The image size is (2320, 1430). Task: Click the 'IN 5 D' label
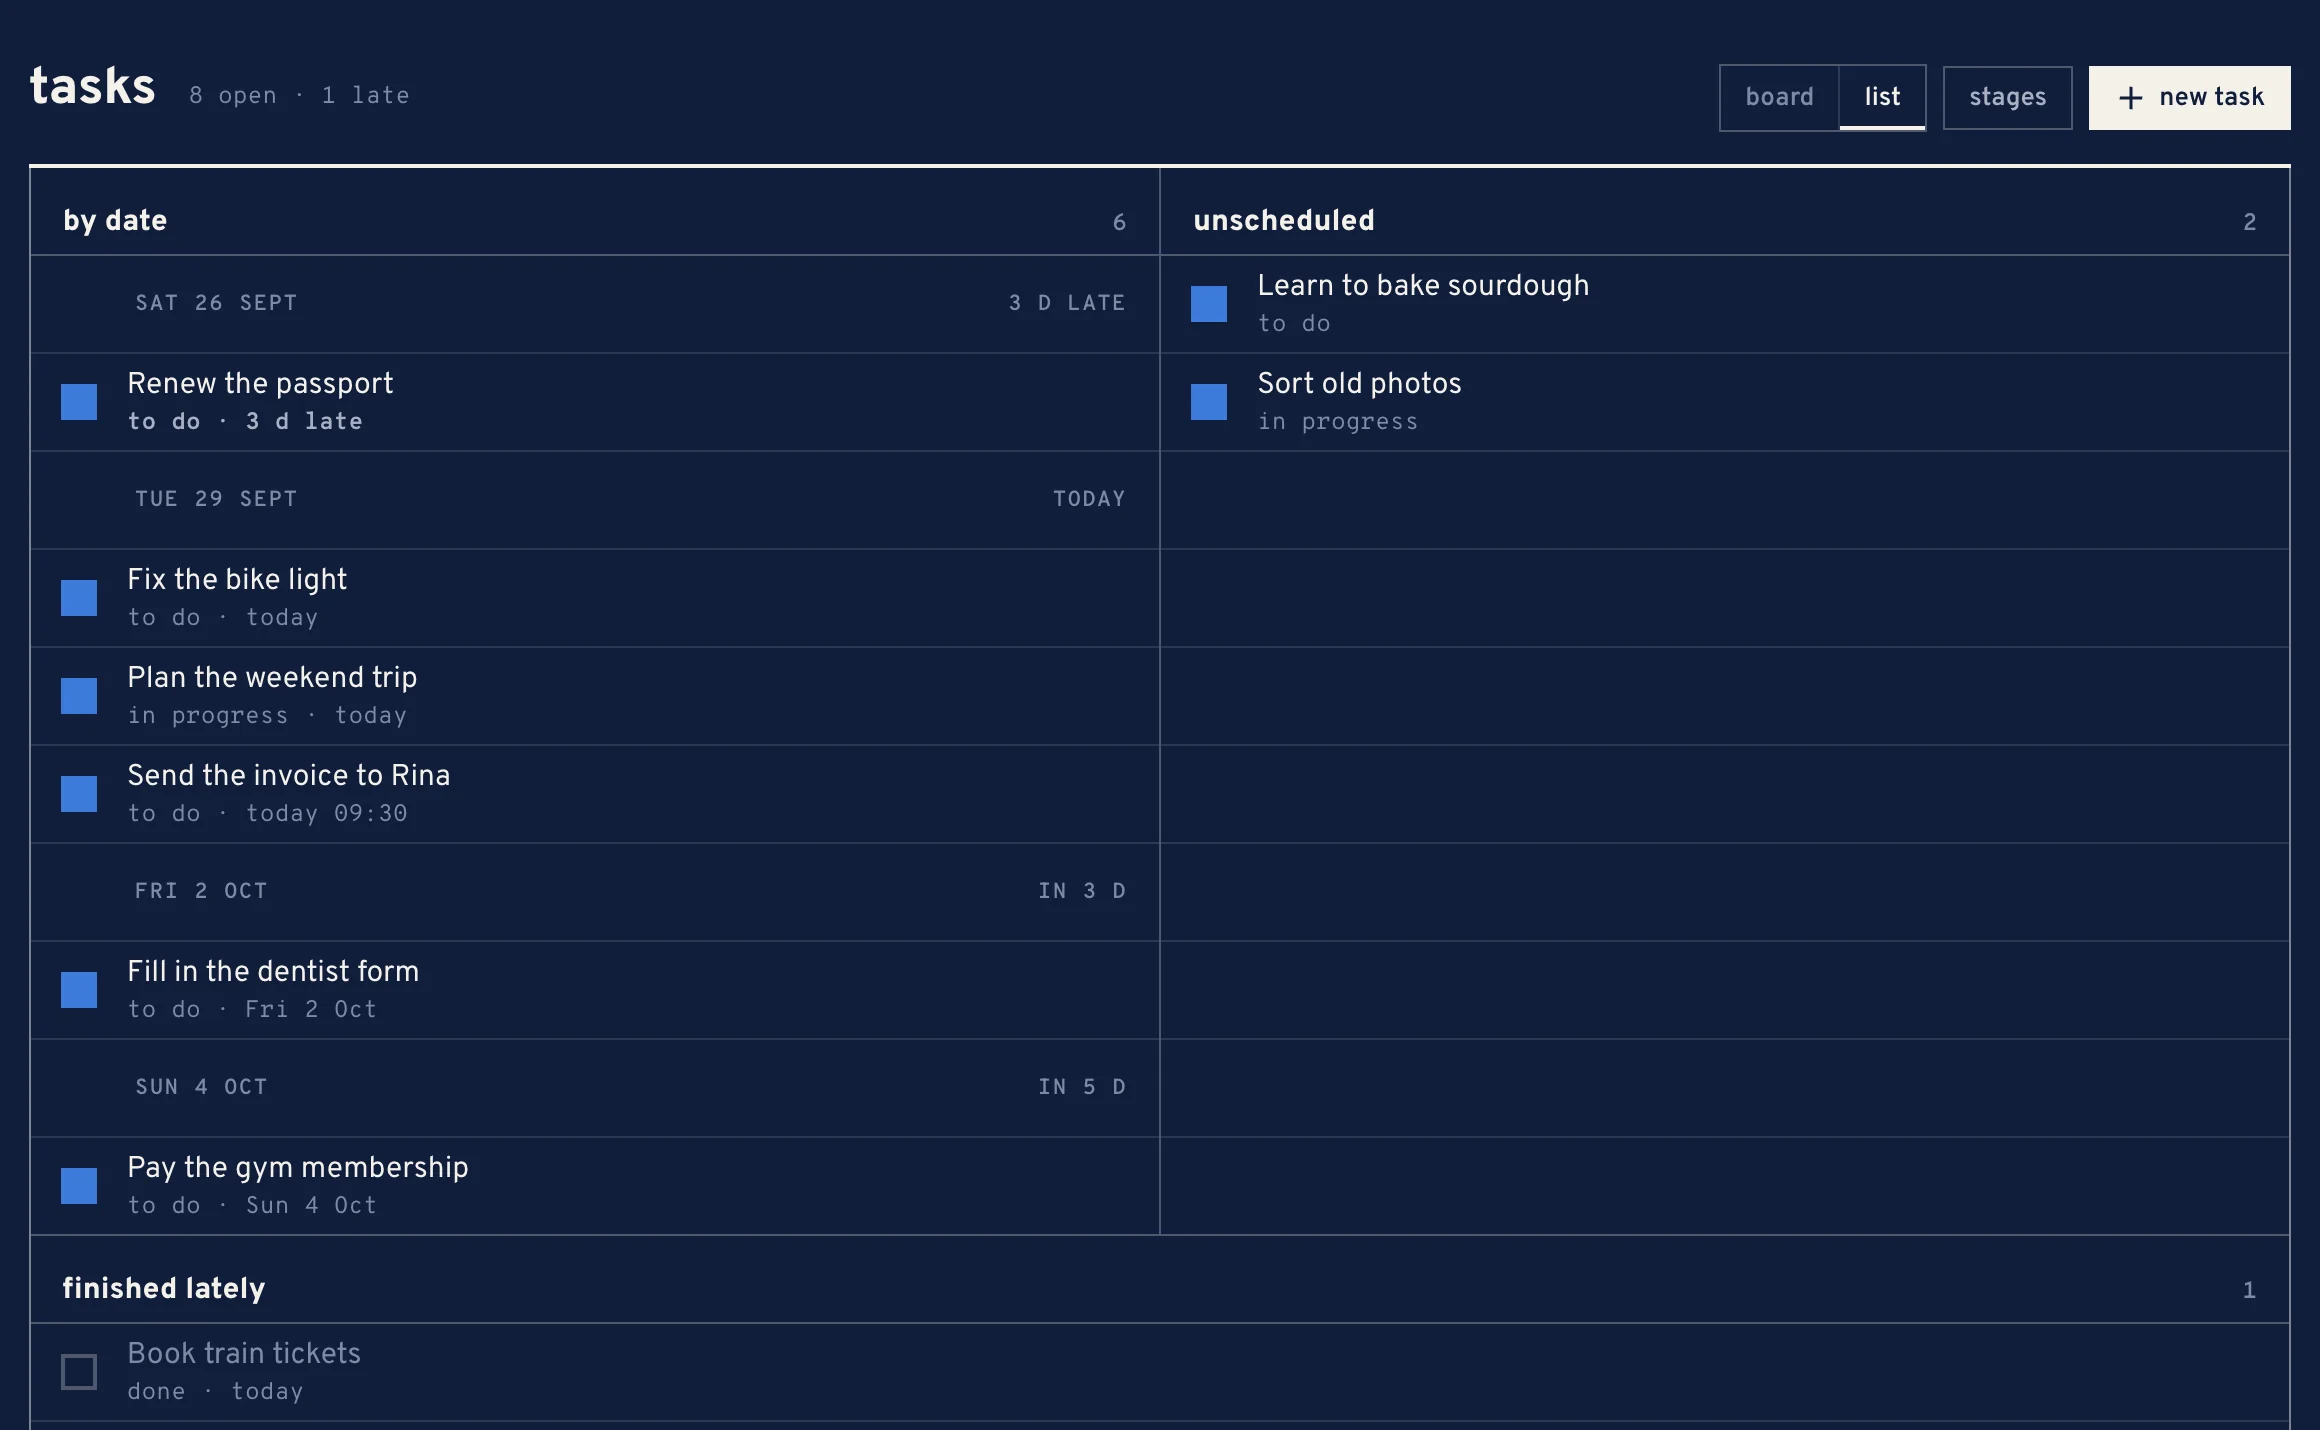1082,1087
